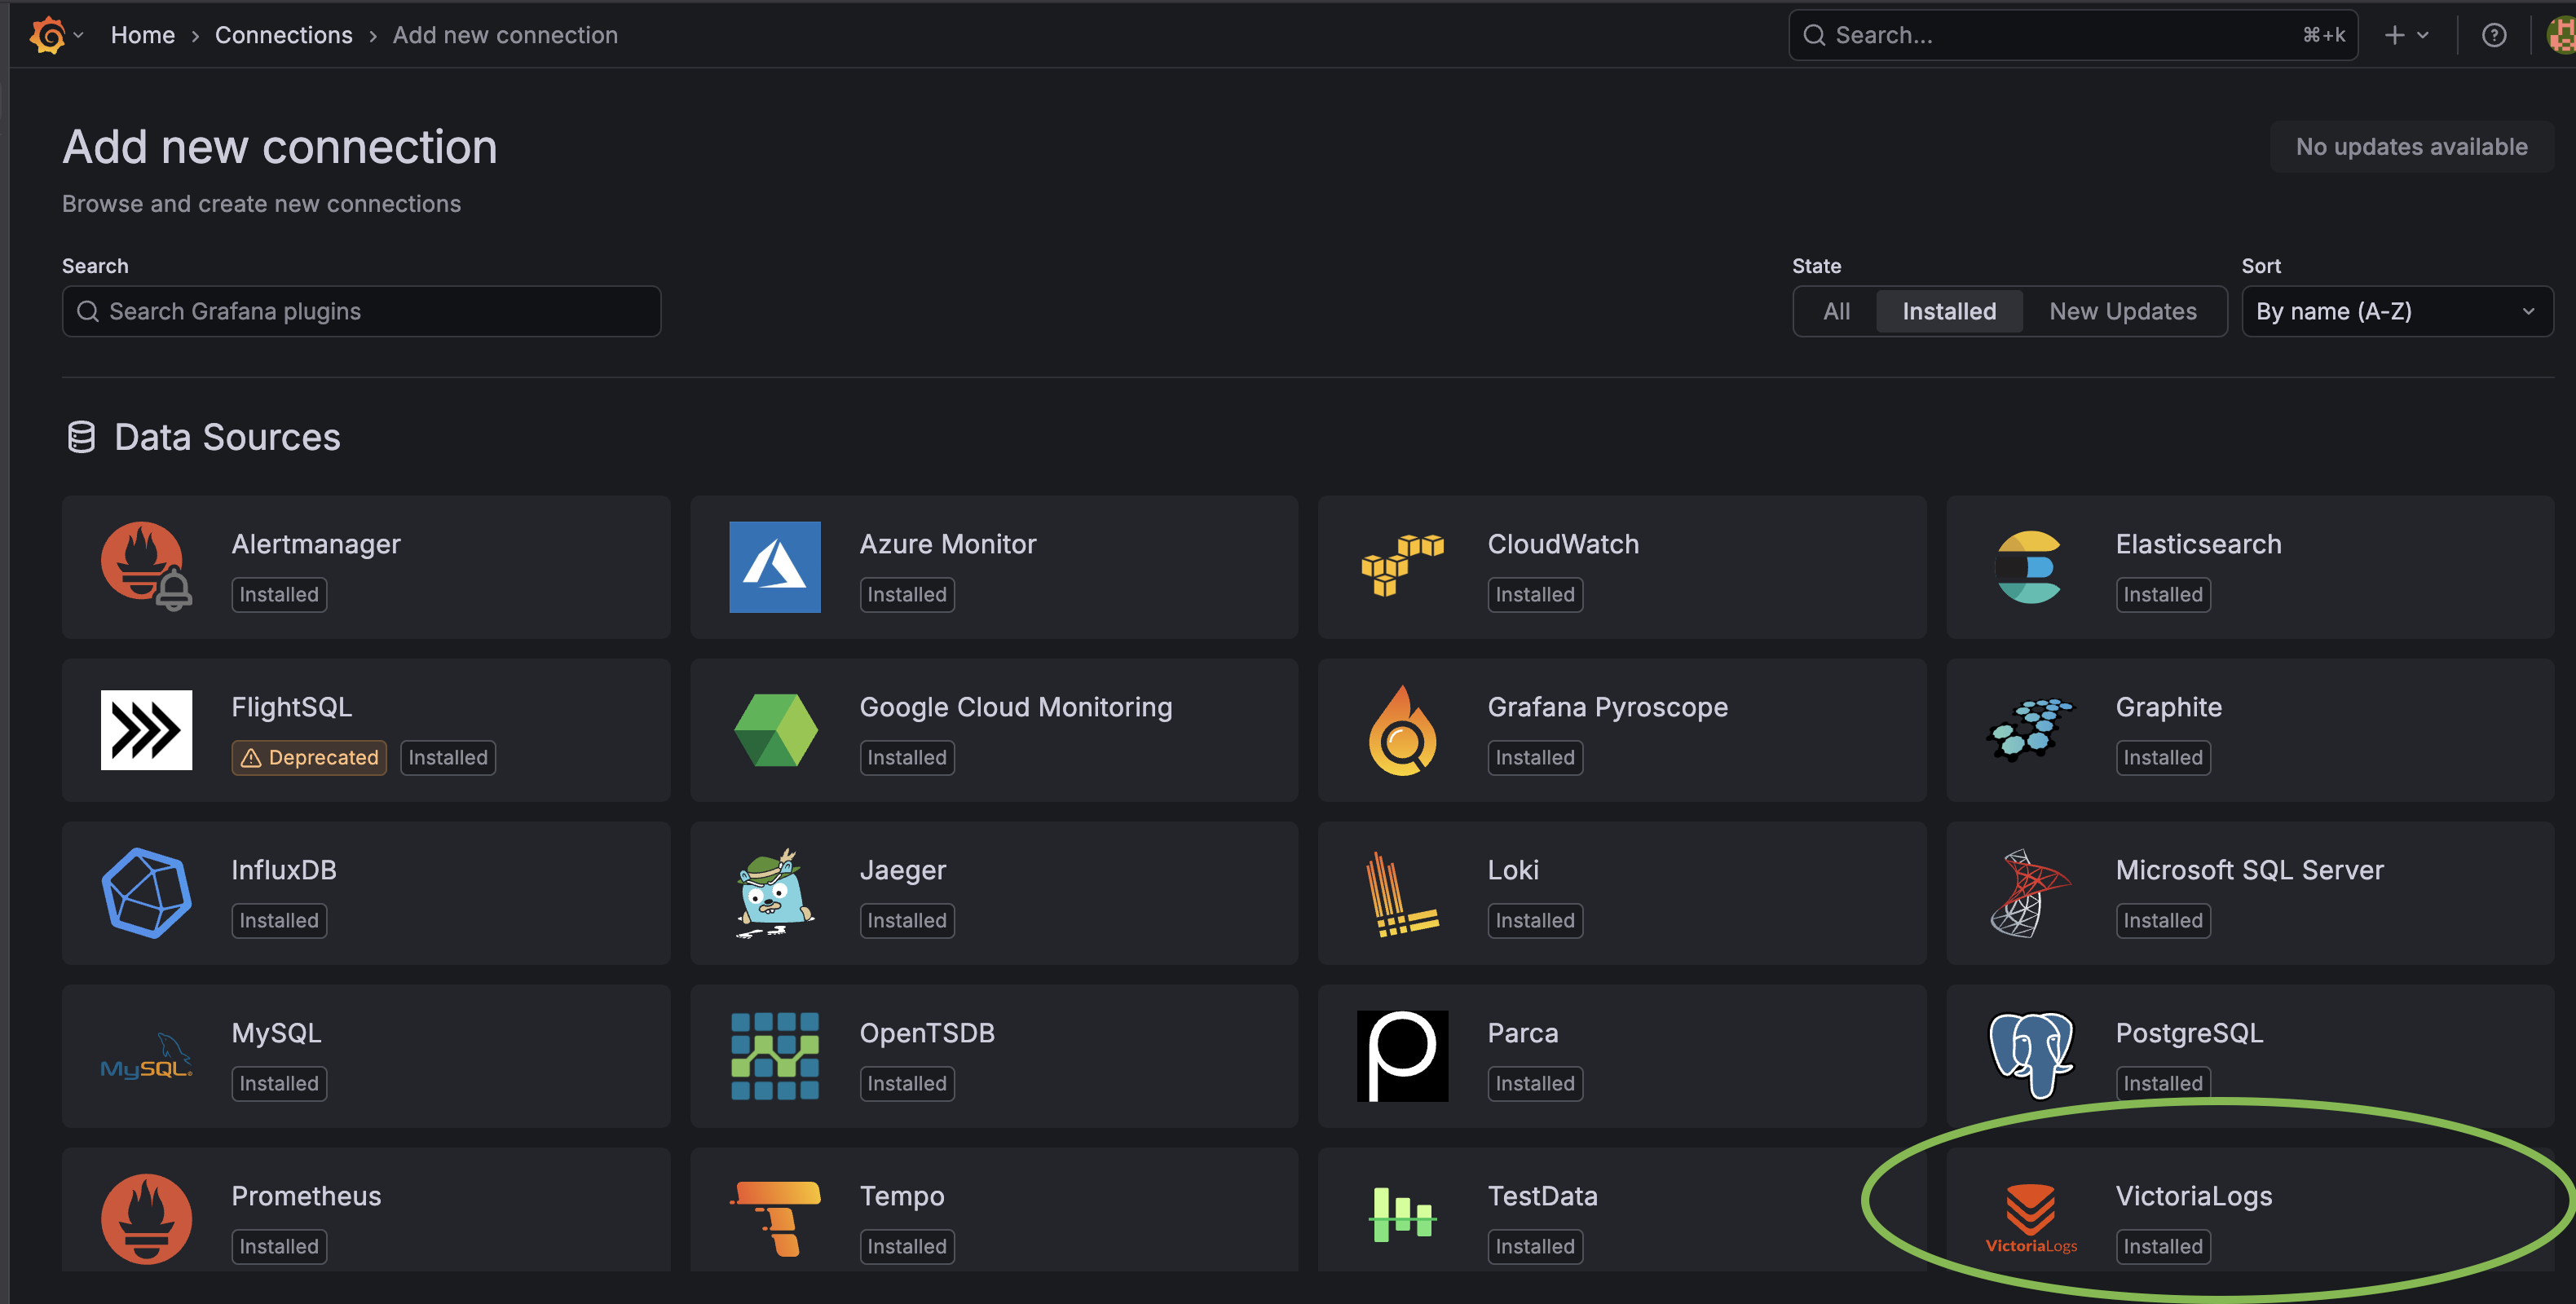Click the Graphite dots icon

(2029, 729)
